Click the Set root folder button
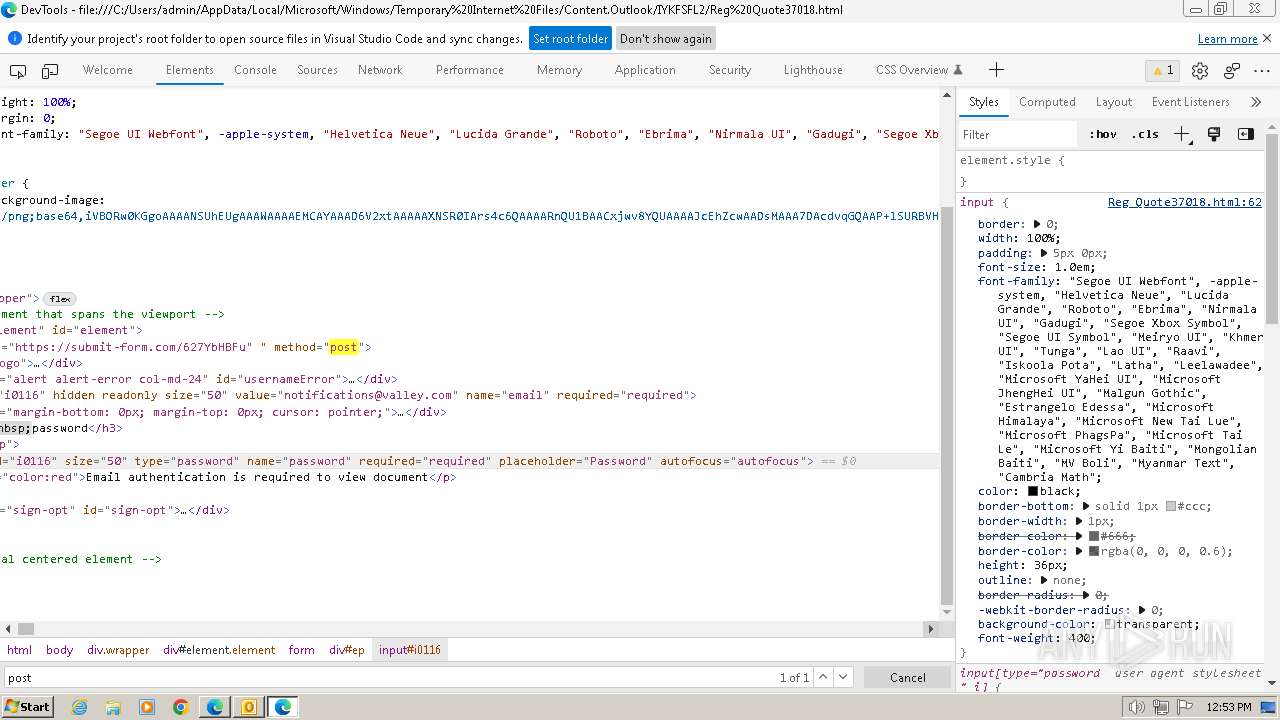The height and width of the screenshot is (720, 1280). [570, 39]
